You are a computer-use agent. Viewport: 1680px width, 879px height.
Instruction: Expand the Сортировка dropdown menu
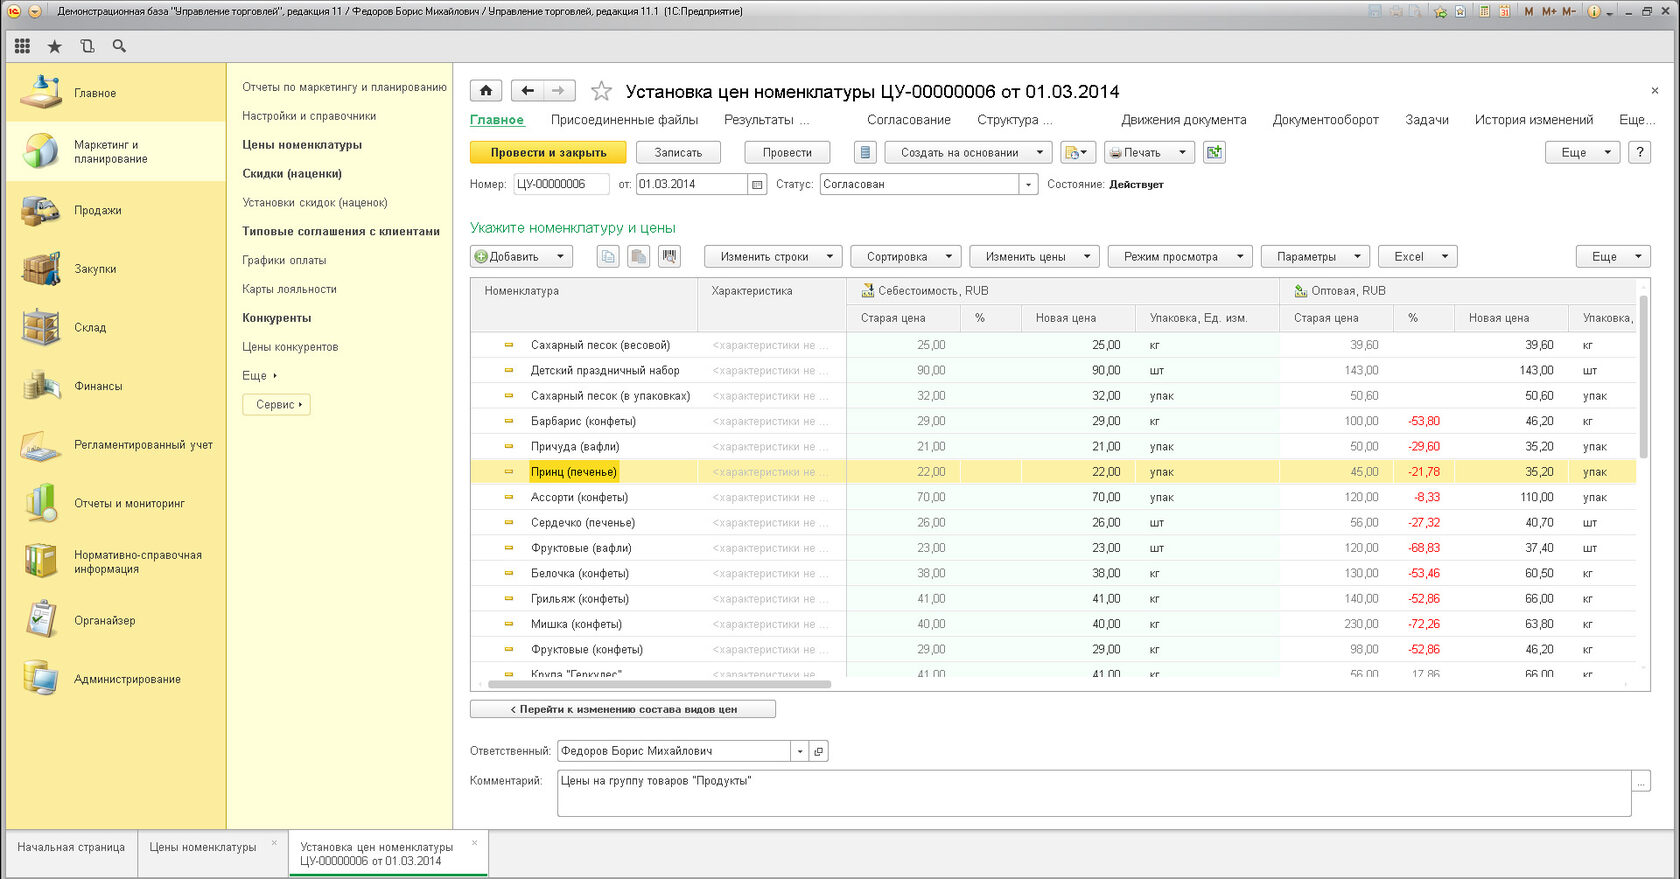pyautogui.click(x=906, y=257)
